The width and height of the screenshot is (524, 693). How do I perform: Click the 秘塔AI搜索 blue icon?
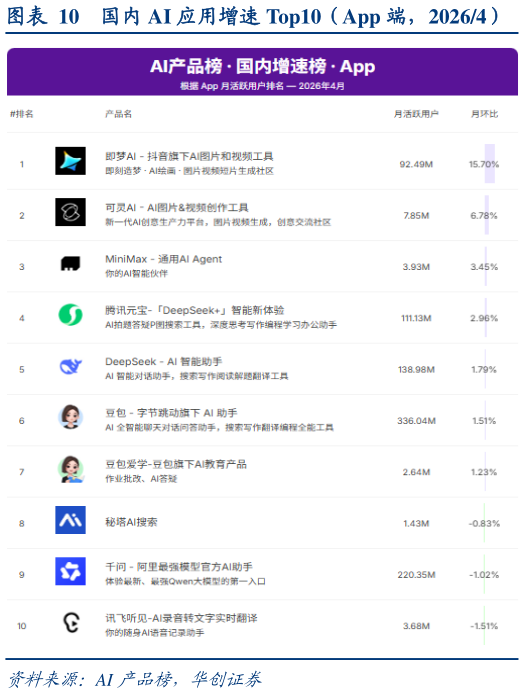(x=70, y=520)
